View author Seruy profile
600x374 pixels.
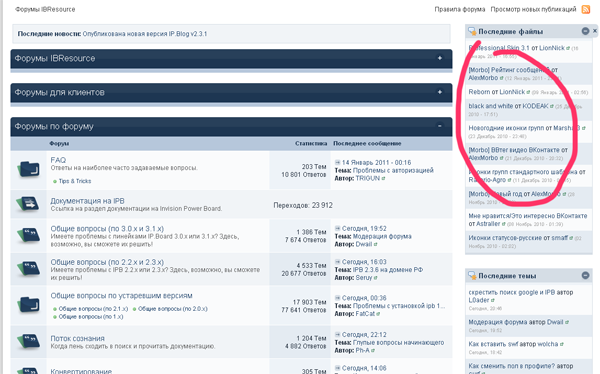[x=364, y=278]
